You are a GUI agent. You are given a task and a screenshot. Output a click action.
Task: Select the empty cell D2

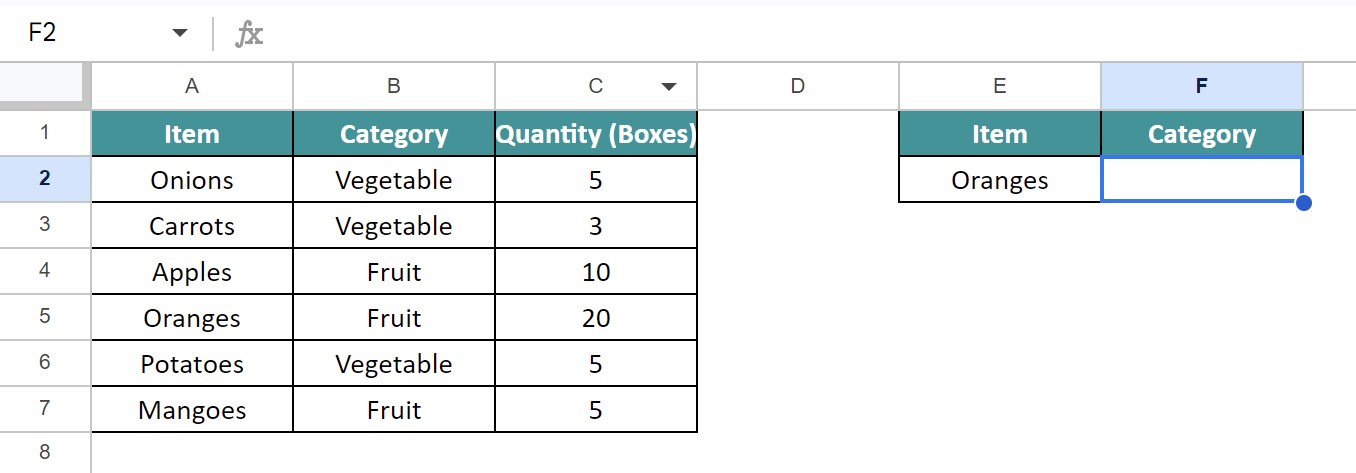click(798, 180)
